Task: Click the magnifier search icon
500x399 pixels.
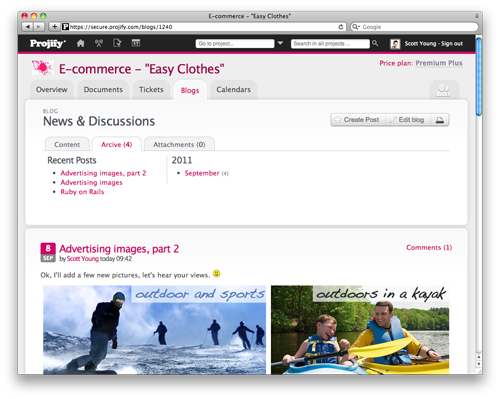Action: point(375,43)
